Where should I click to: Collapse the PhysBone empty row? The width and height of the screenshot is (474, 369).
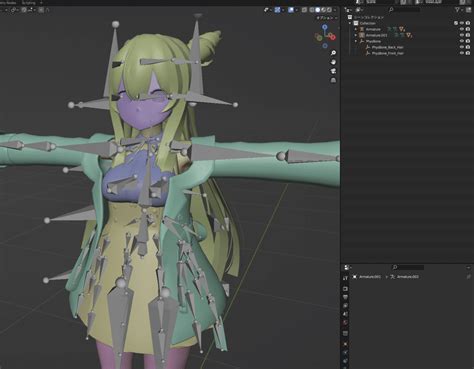point(356,41)
